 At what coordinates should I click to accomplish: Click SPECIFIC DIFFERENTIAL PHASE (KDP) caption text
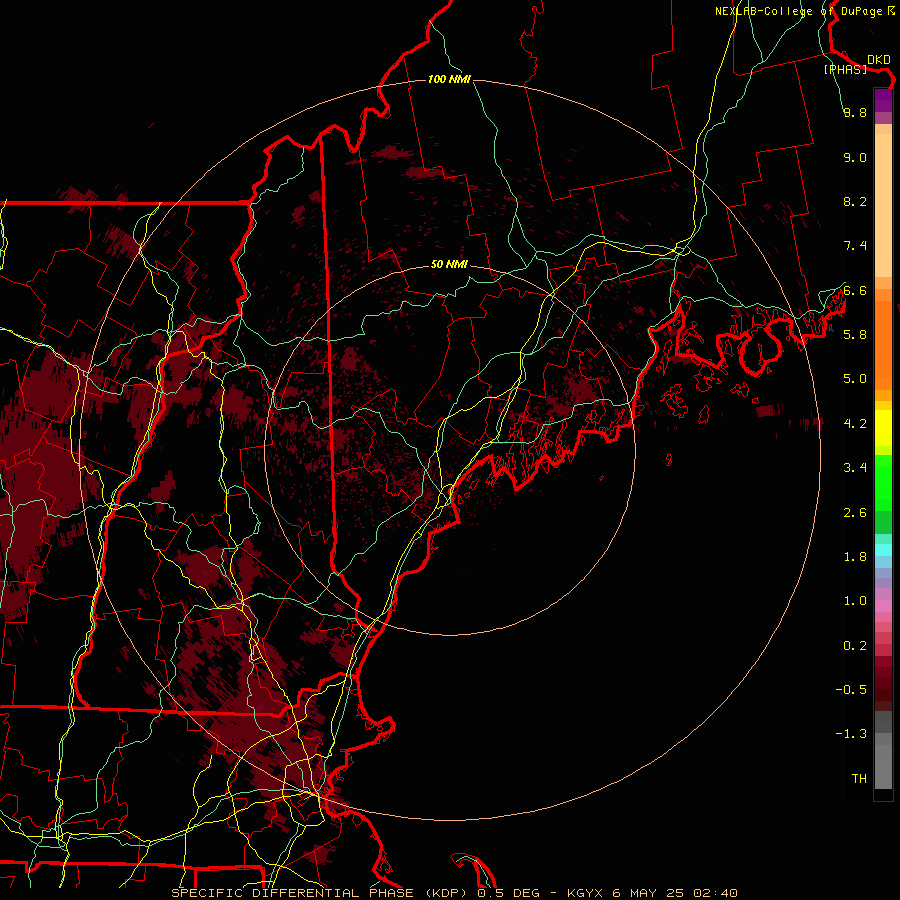319,893
